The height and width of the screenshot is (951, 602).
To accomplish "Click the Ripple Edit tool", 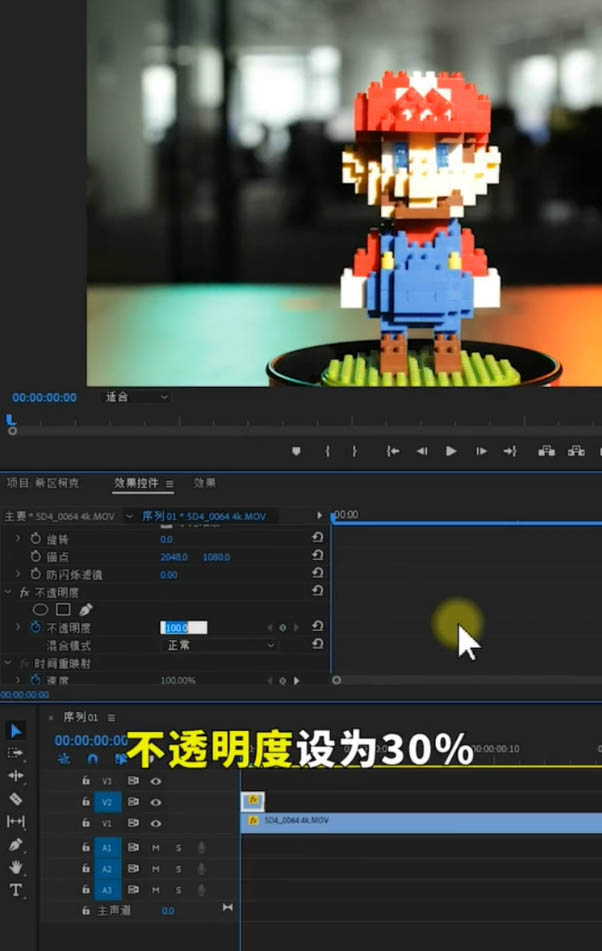I will tap(15, 775).
